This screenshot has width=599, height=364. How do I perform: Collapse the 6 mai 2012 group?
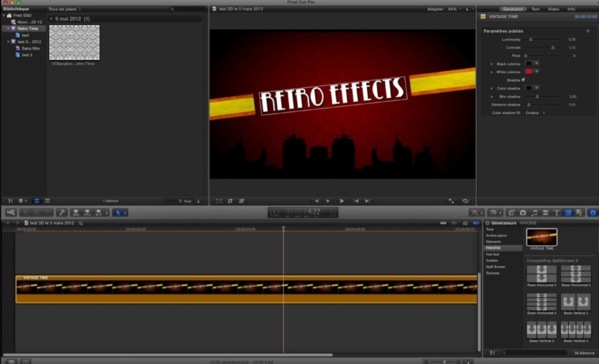click(51, 19)
